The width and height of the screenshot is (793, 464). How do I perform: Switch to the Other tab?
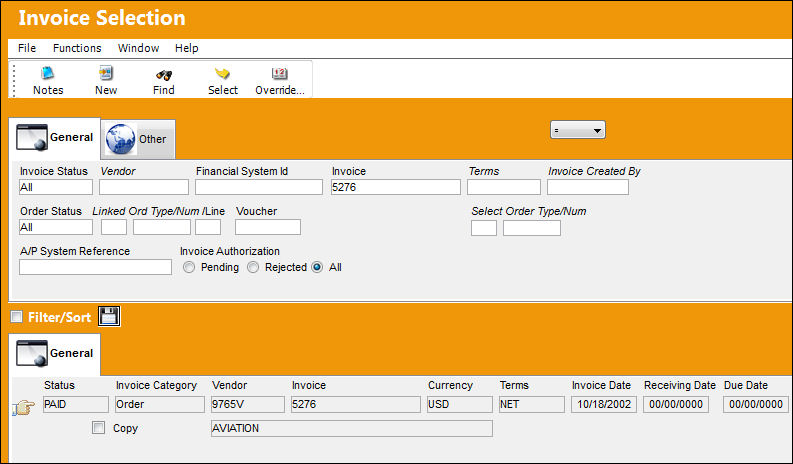(138, 139)
